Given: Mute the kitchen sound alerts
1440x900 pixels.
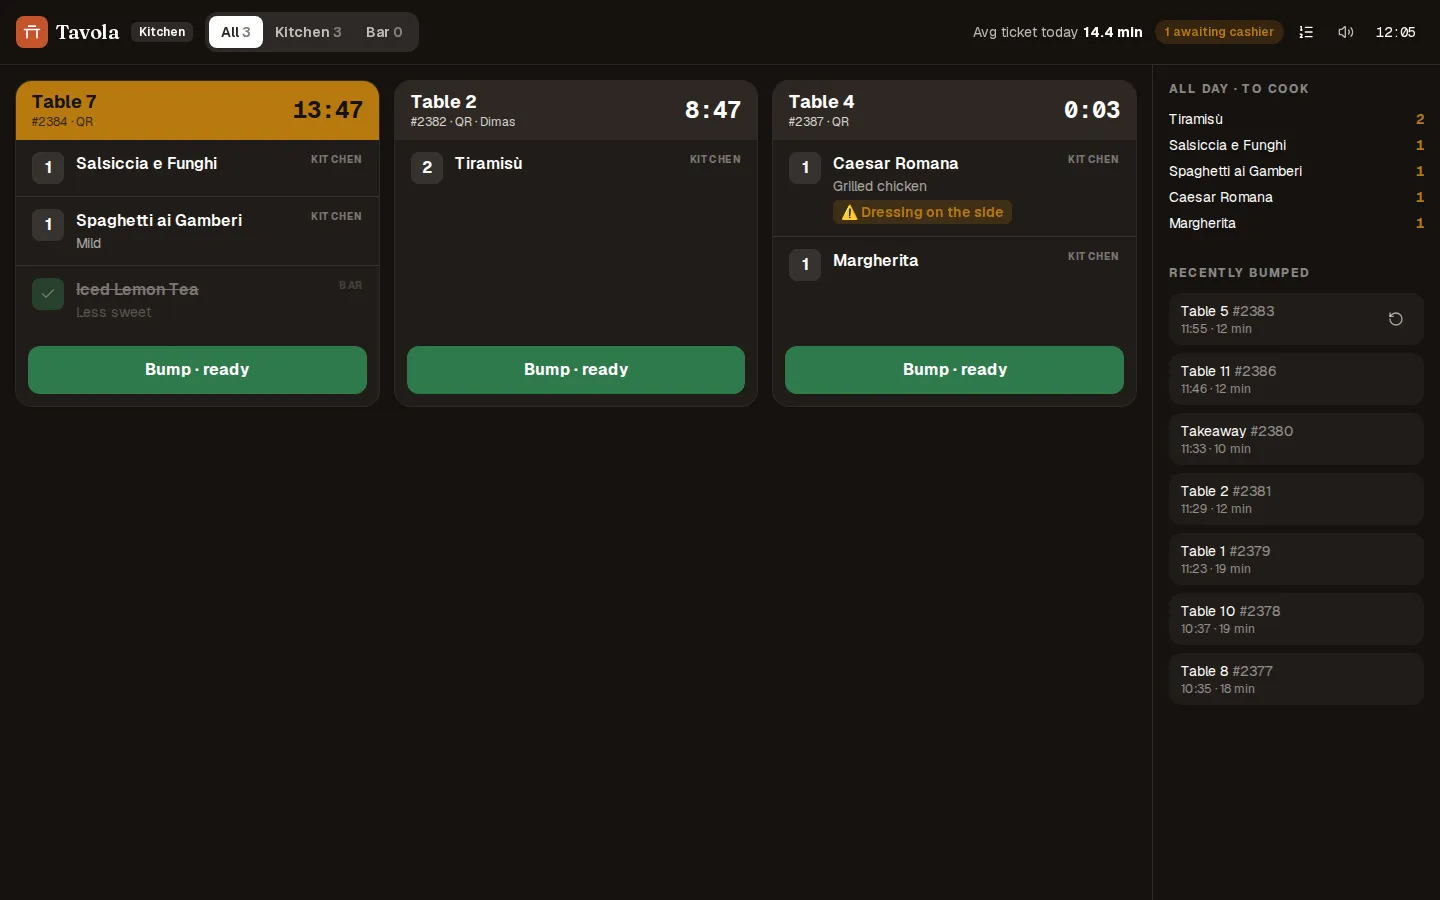Looking at the screenshot, I should pos(1346,32).
